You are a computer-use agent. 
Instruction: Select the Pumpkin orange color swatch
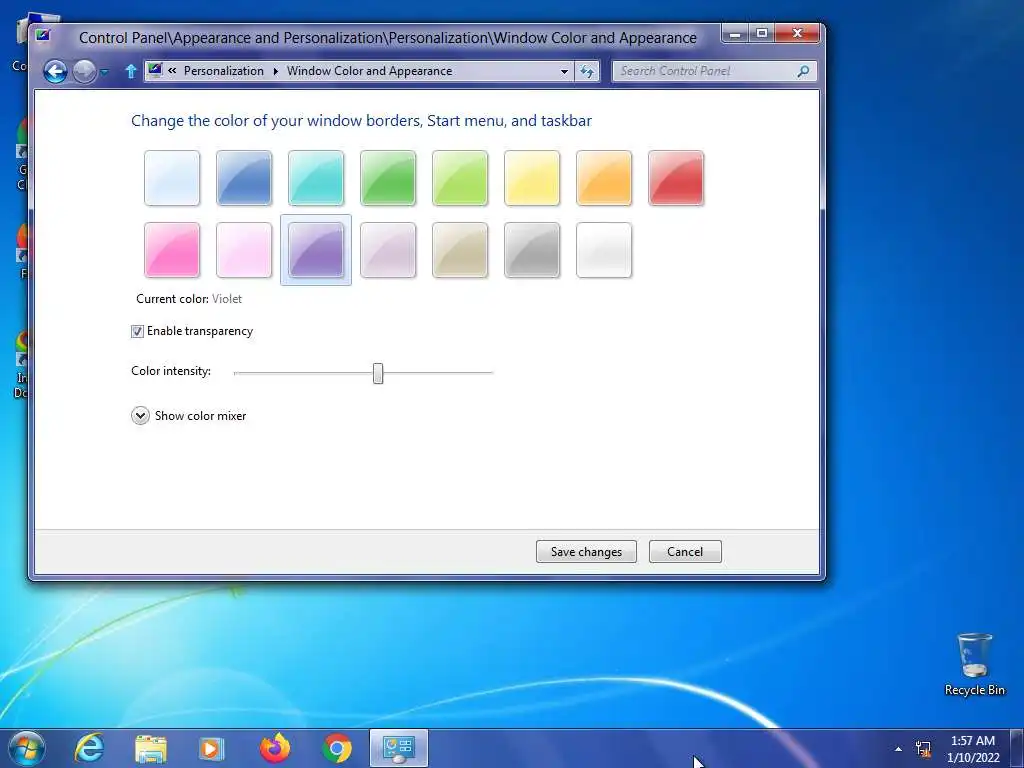point(604,178)
